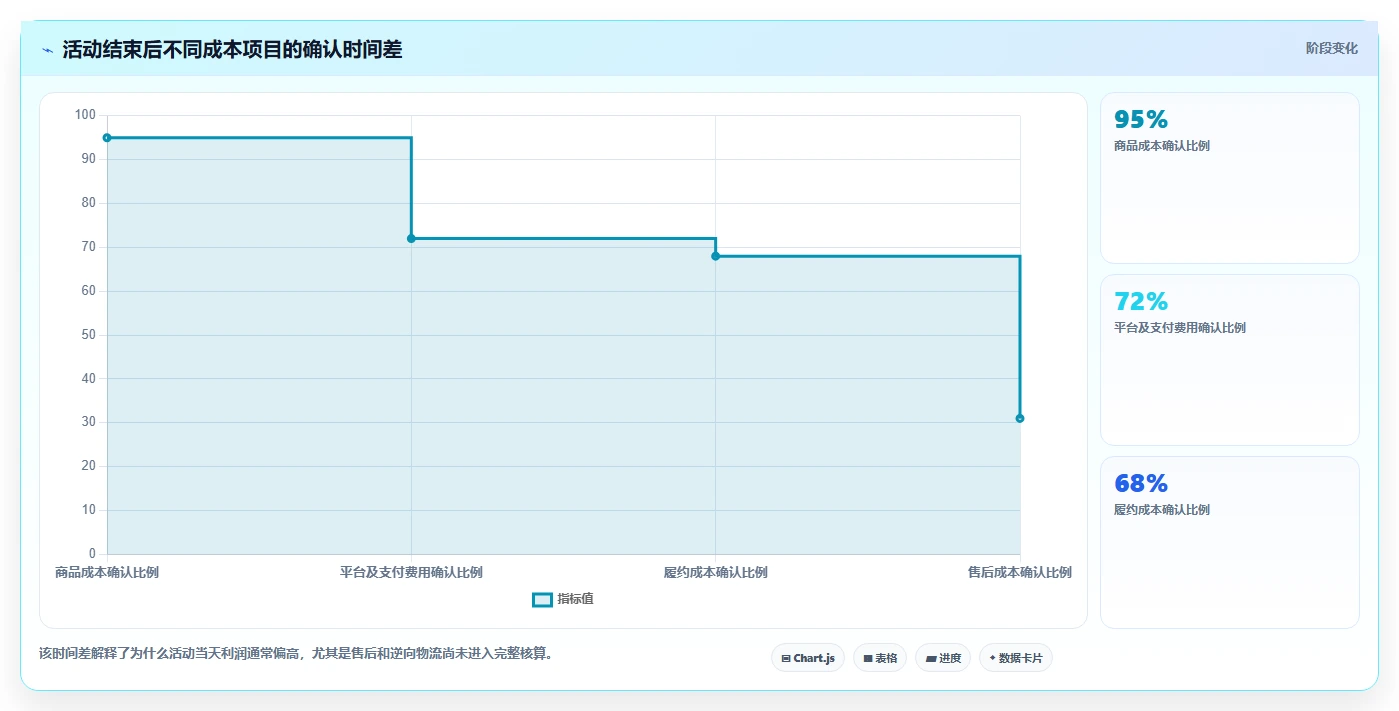Click the 数据卡片 tag pill
Screen dimensions: 1399x711
coord(1016,658)
